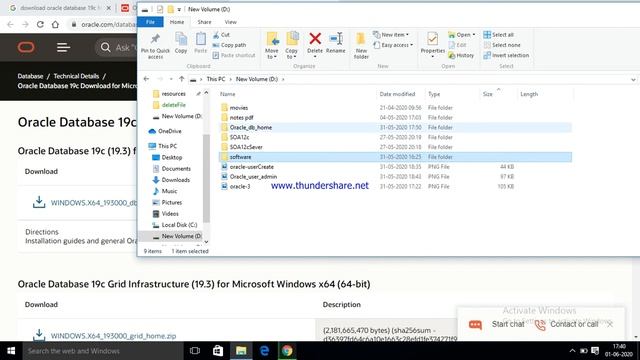Screen dimensions: 640x360
Task: Create a New folder
Action: (361, 45)
